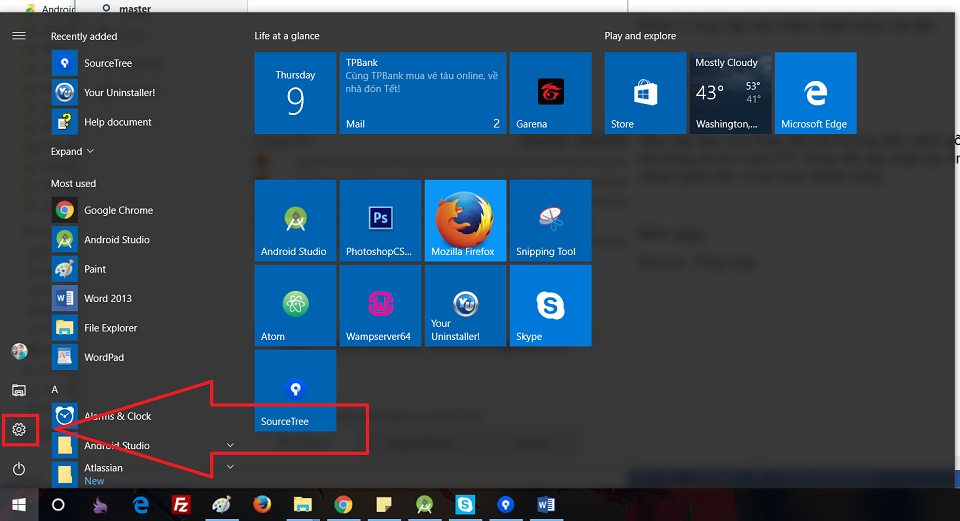Image resolution: width=960 pixels, height=521 pixels.
Task: Expand the Atlassian folder chevron
Action: [230, 467]
